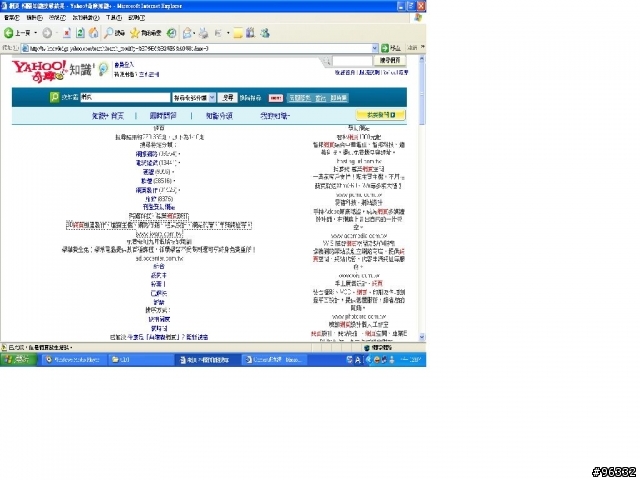This screenshot has height=480, width=640.
Task: Open the 編輯(E) menu
Action: 34,18
